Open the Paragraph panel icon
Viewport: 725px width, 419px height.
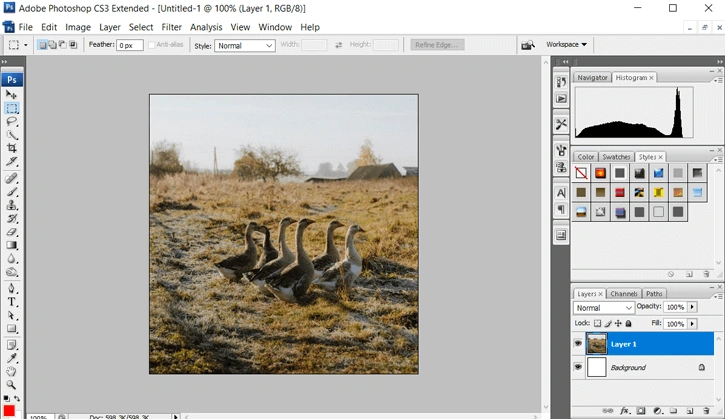click(x=561, y=209)
